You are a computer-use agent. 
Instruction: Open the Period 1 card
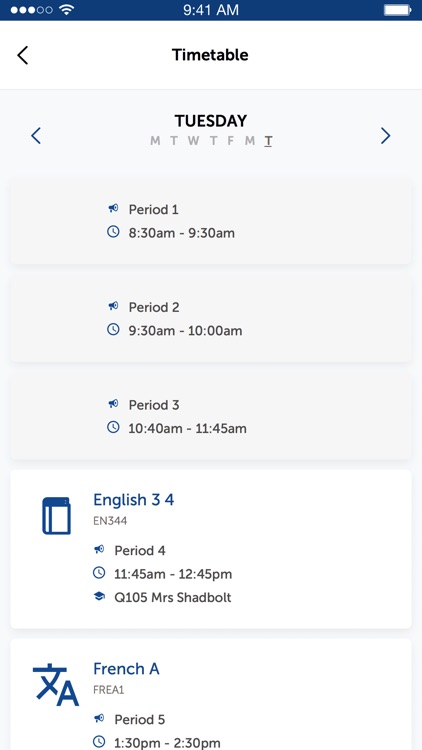[211, 221]
